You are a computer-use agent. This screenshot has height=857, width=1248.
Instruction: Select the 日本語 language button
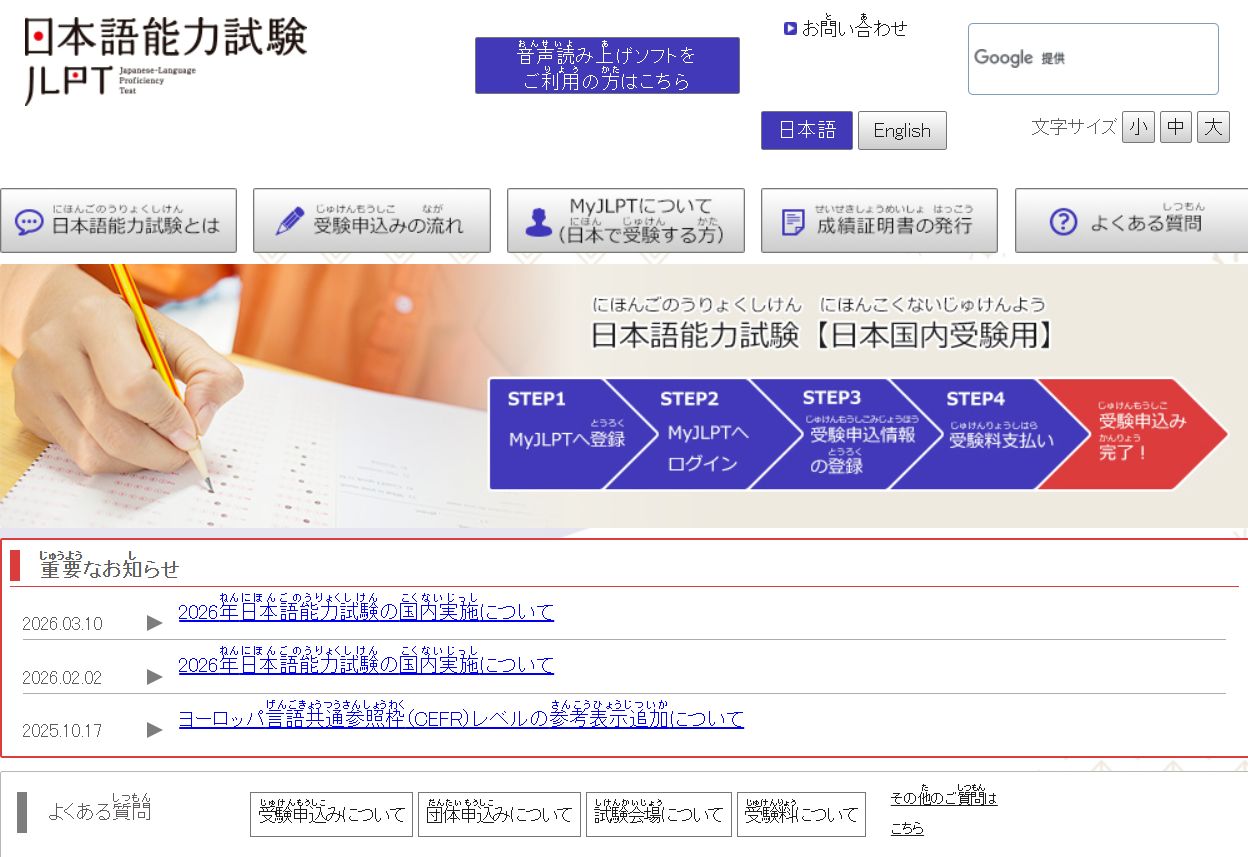(x=806, y=130)
